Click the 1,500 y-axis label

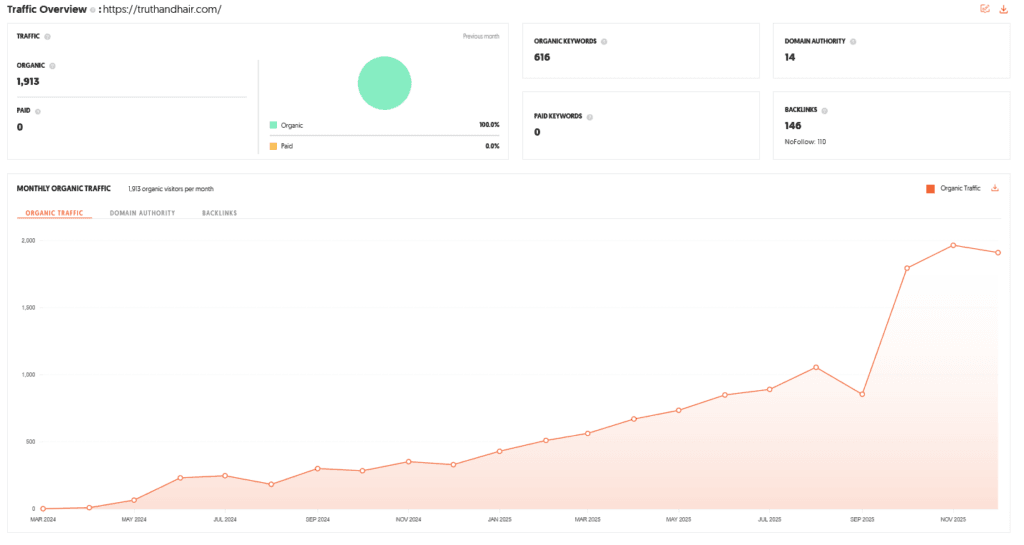[28, 307]
